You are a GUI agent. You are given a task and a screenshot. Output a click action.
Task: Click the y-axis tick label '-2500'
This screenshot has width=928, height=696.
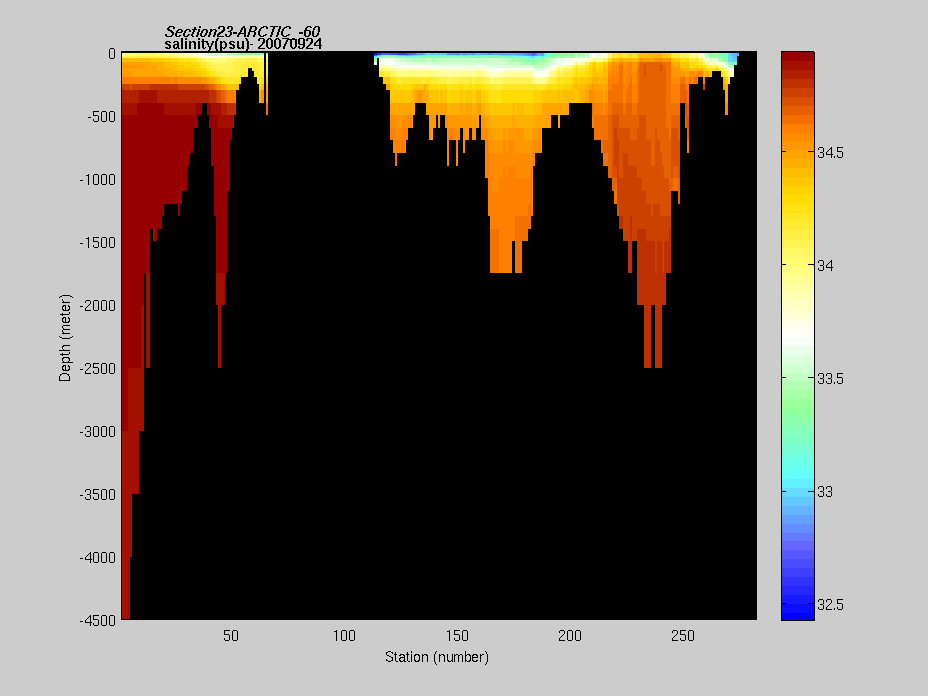click(98, 369)
